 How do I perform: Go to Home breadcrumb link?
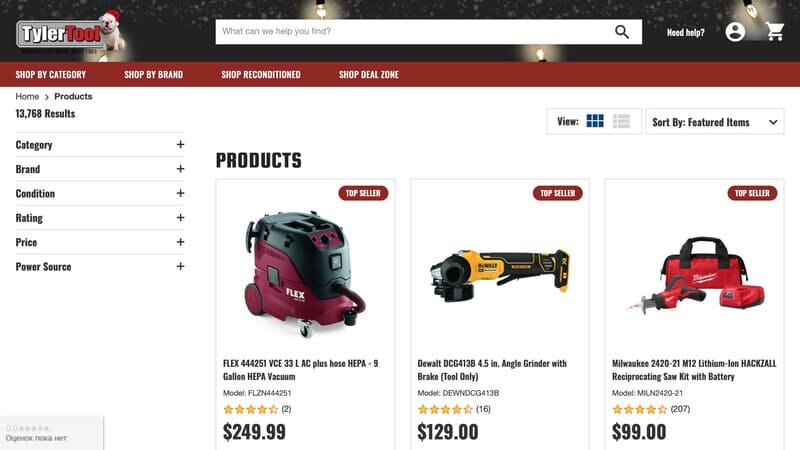click(x=27, y=96)
